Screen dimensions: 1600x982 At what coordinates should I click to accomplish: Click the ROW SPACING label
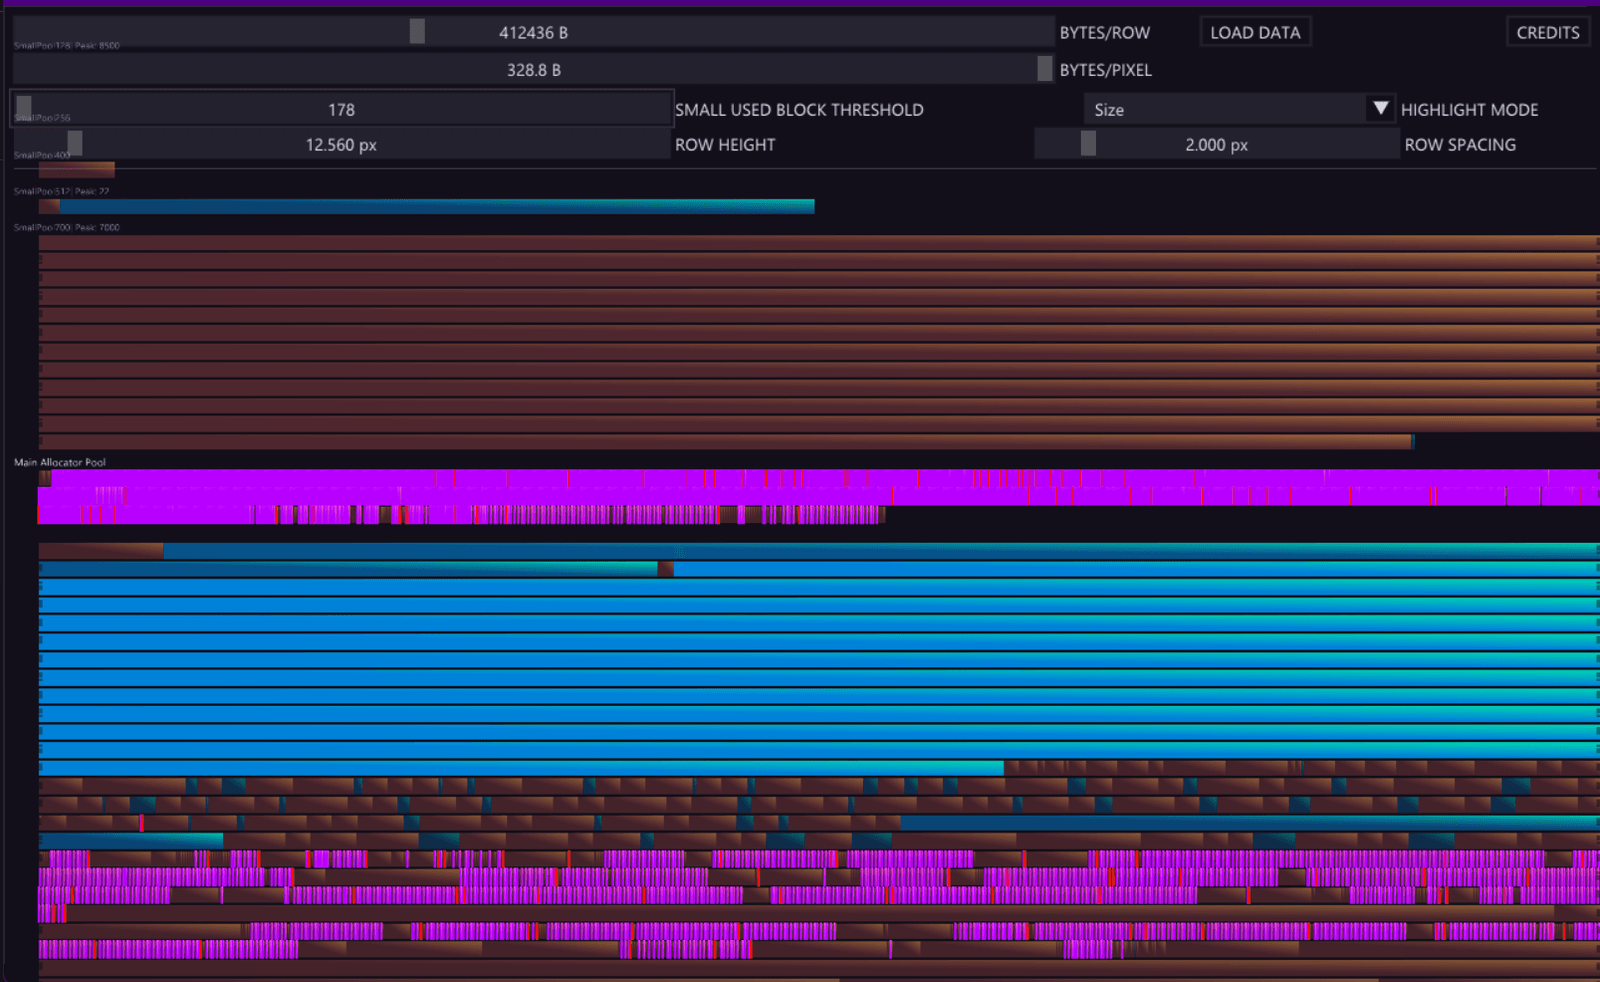click(x=1460, y=145)
